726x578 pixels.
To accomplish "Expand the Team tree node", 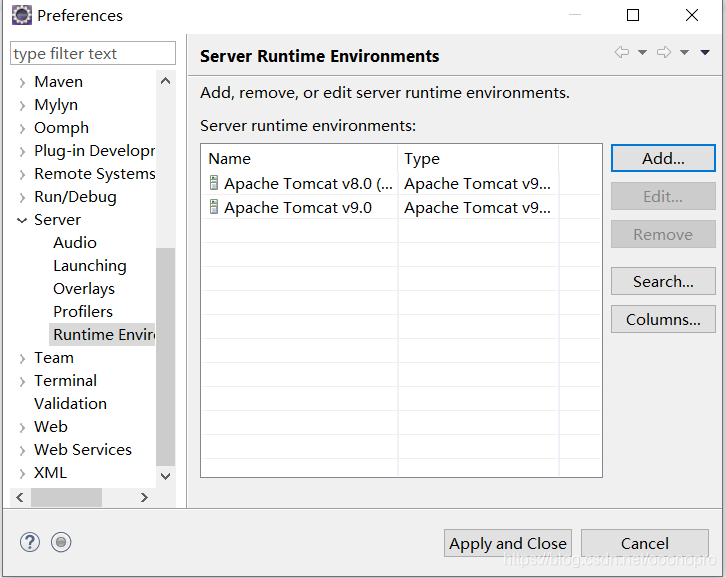I will [22, 358].
